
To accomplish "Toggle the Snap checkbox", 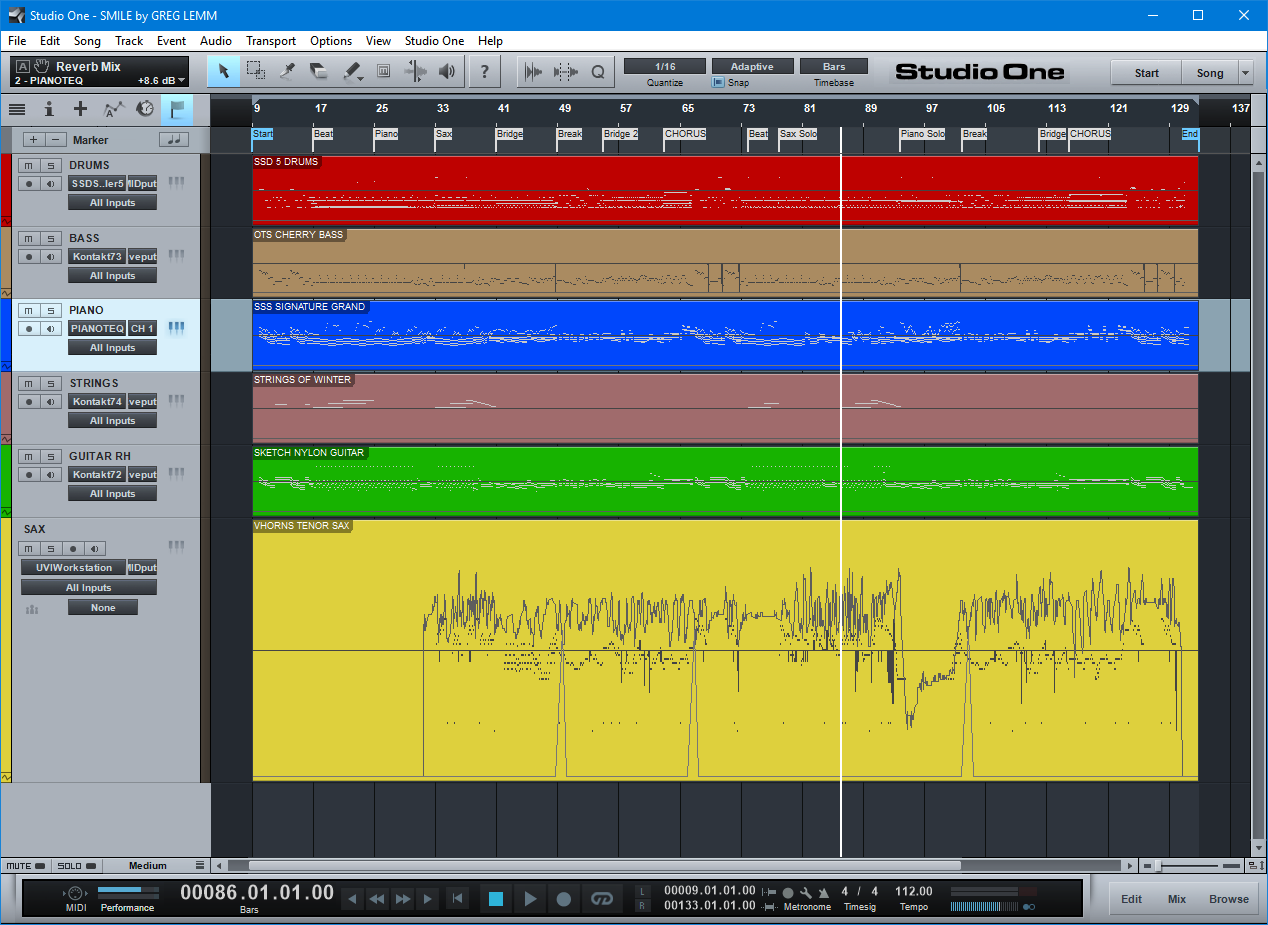I will click(x=718, y=83).
